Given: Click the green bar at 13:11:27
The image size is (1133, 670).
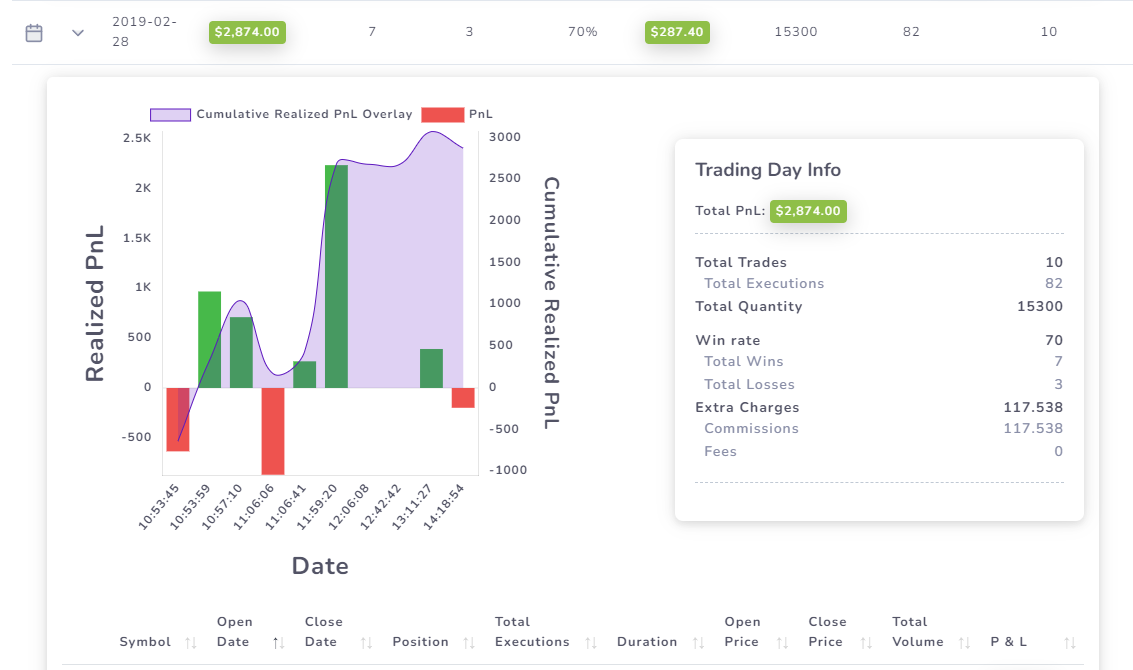Looking at the screenshot, I should pyautogui.click(x=431, y=369).
